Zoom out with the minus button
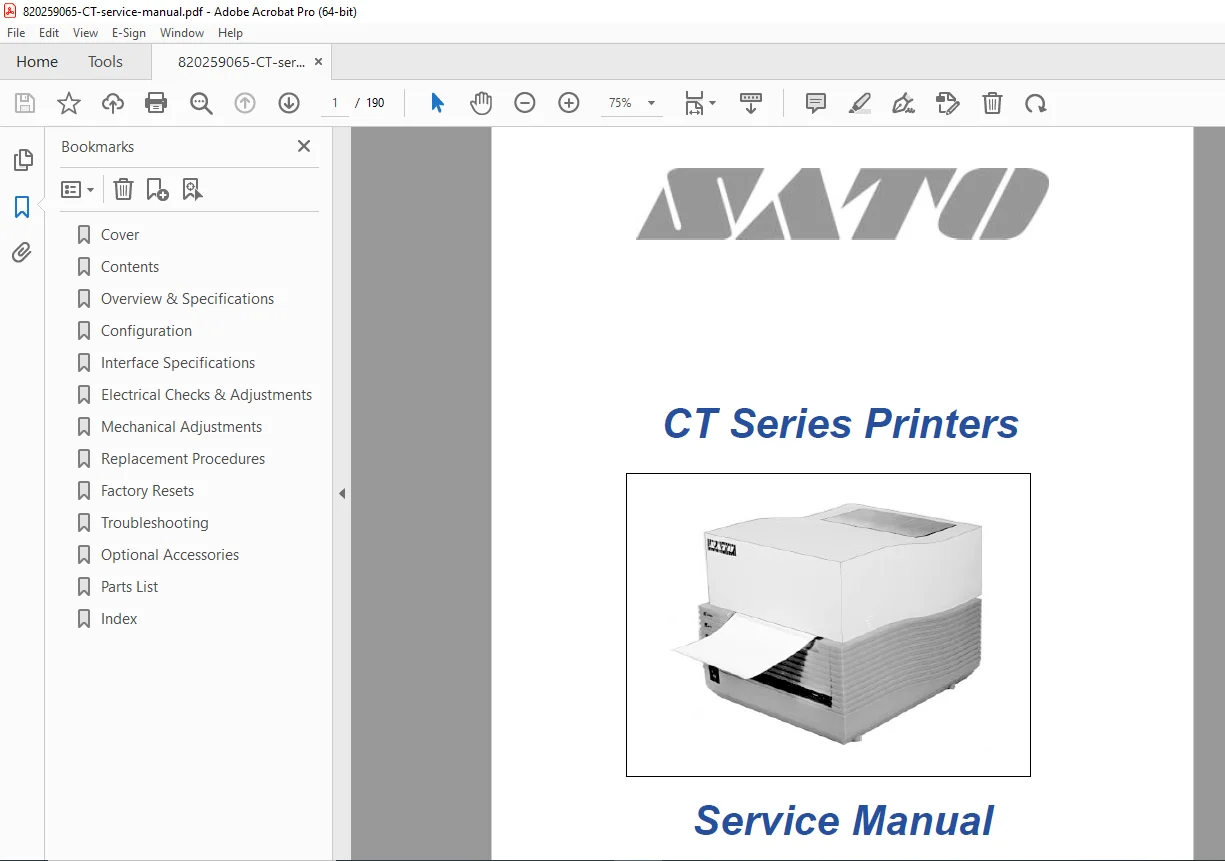The height and width of the screenshot is (861, 1225). click(525, 103)
